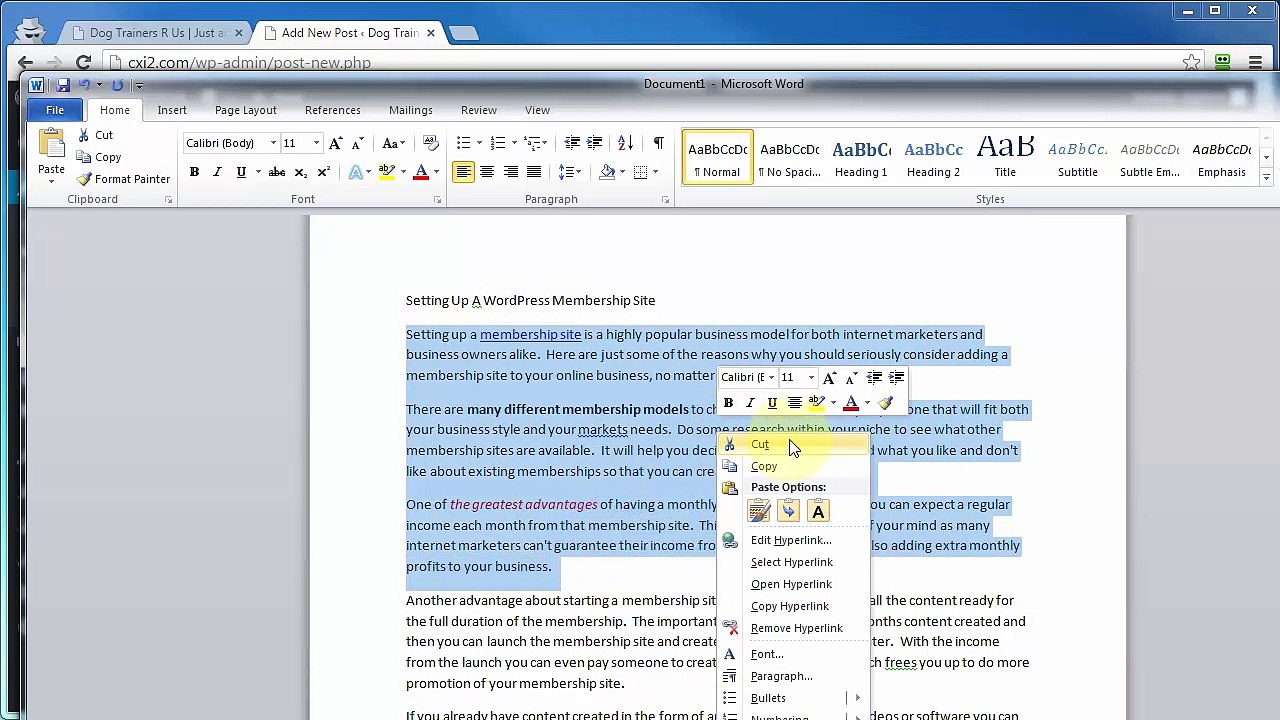The width and height of the screenshot is (1280, 720).
Task: Bookmark the page with Chrome star icon
Action: tap(1191, 62)
